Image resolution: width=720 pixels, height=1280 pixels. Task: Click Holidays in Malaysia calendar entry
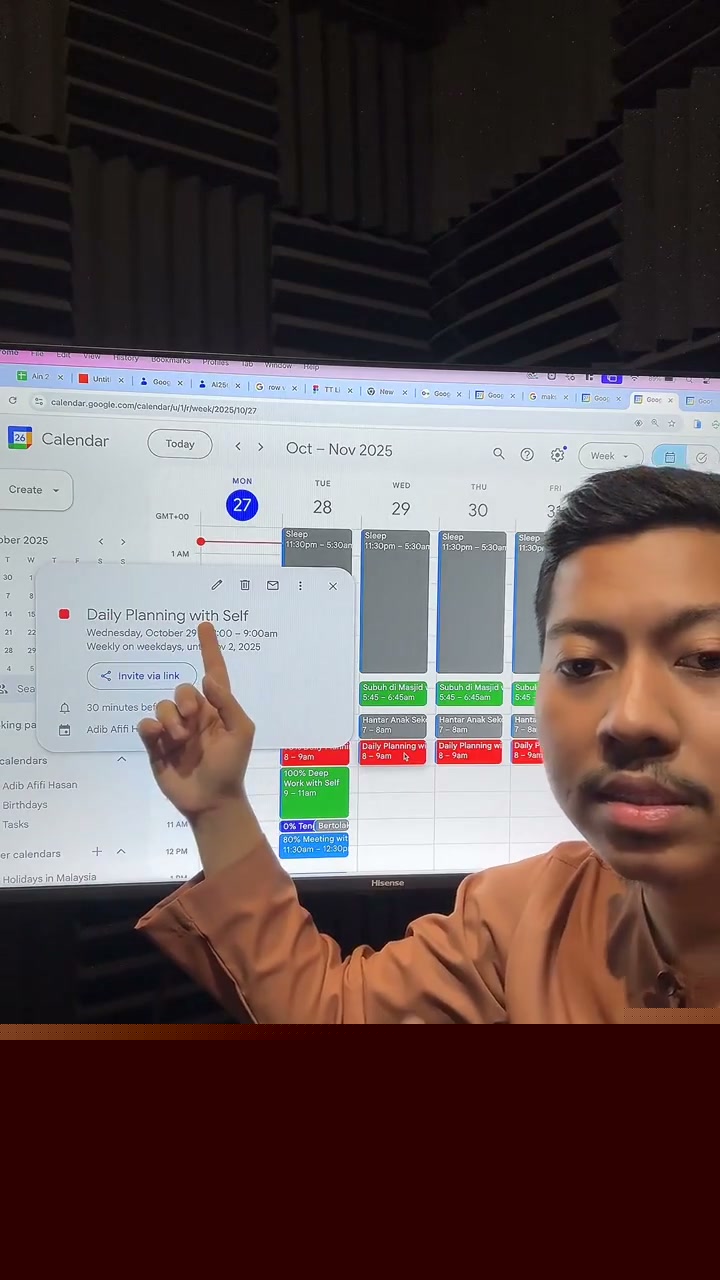(49, 878)
